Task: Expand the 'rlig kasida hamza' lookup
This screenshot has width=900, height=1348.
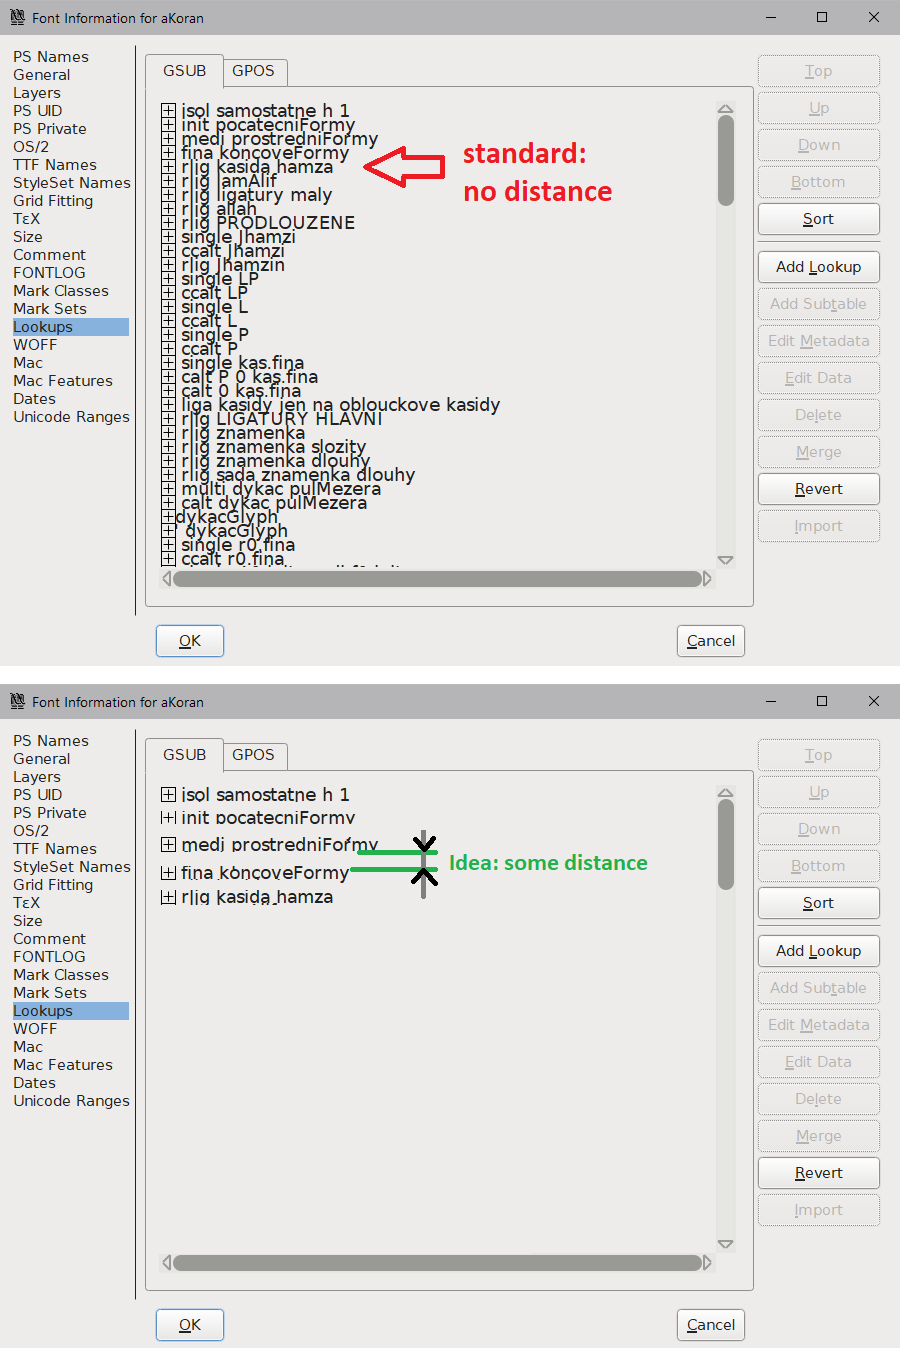Action: click(x=167, y=167)
